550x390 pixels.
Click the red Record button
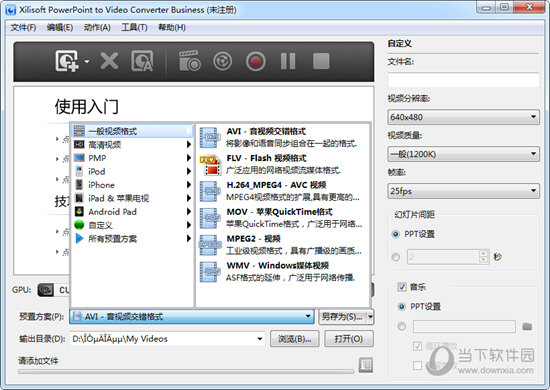pos(255,61)
